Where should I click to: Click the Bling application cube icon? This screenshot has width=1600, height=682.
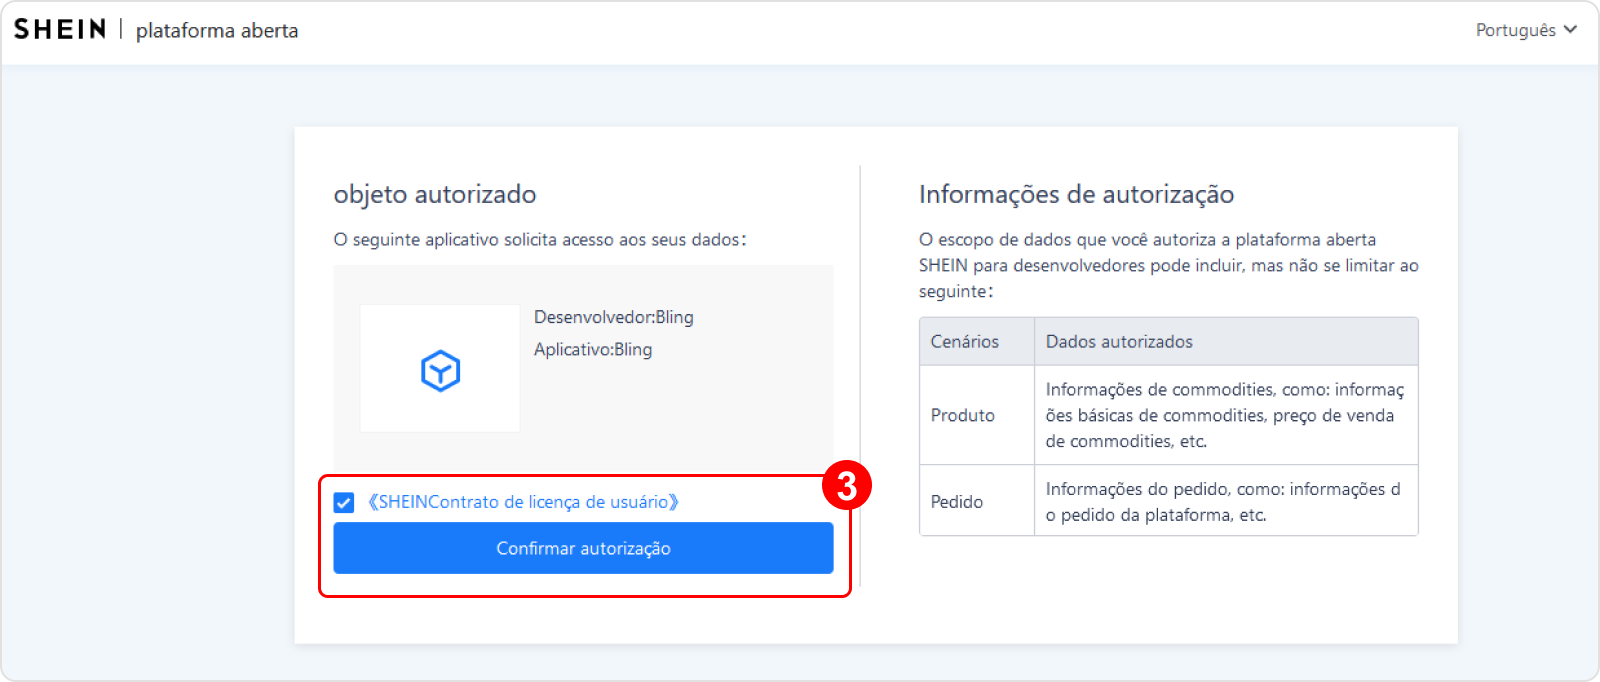pos(440,370)
